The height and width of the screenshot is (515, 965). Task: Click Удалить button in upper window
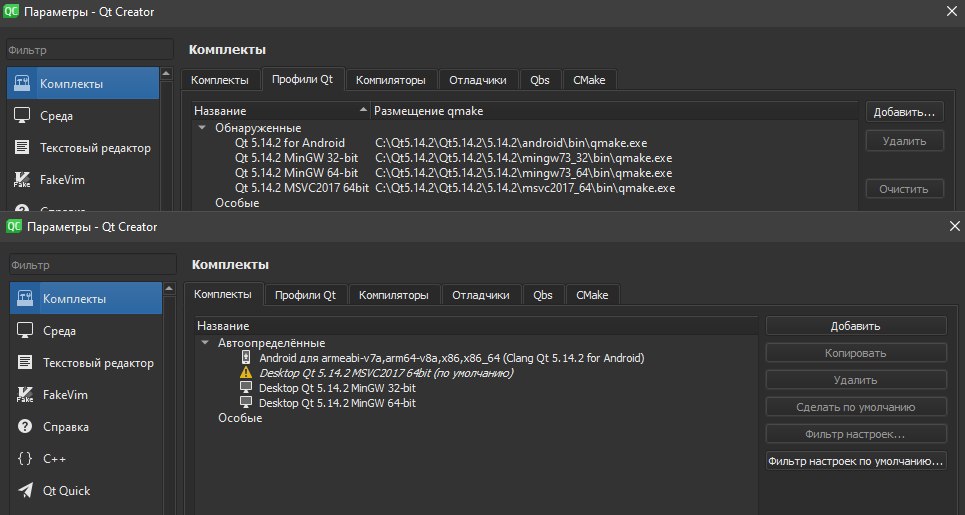point(905,141)
